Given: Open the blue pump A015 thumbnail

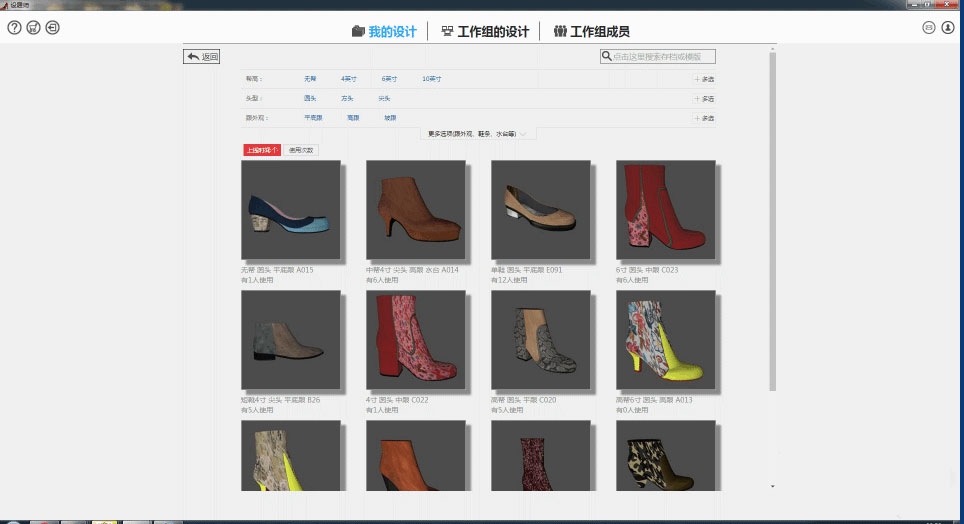Looking at the screenshot, I should tap(291, 211).
